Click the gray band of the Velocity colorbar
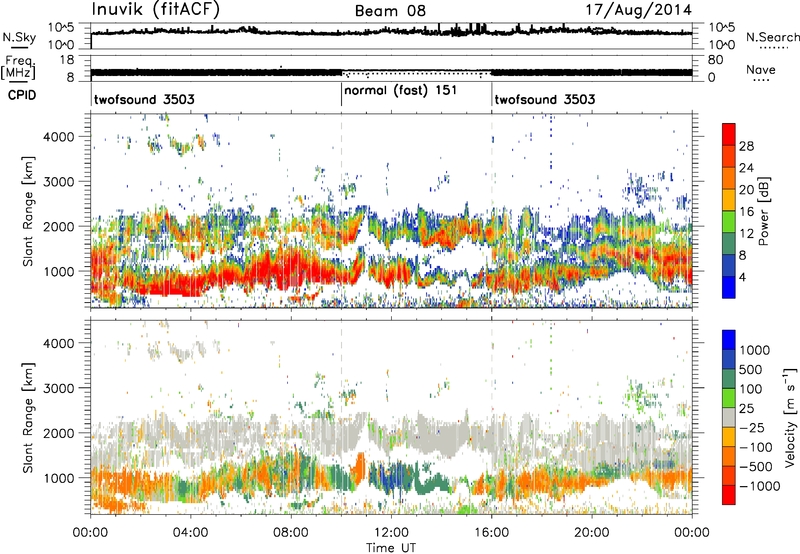 coord(729,417)
